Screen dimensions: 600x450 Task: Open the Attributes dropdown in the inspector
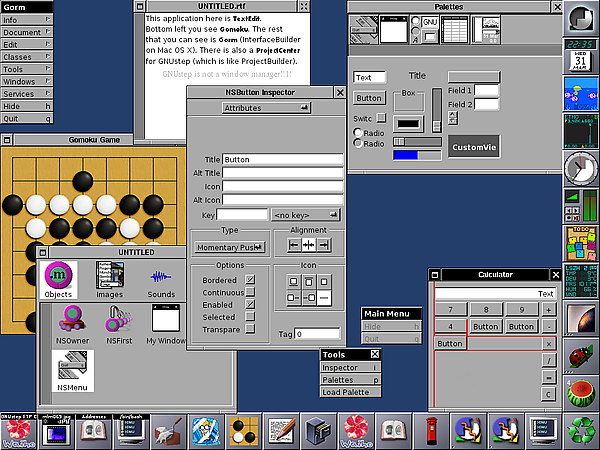point(265,107)
